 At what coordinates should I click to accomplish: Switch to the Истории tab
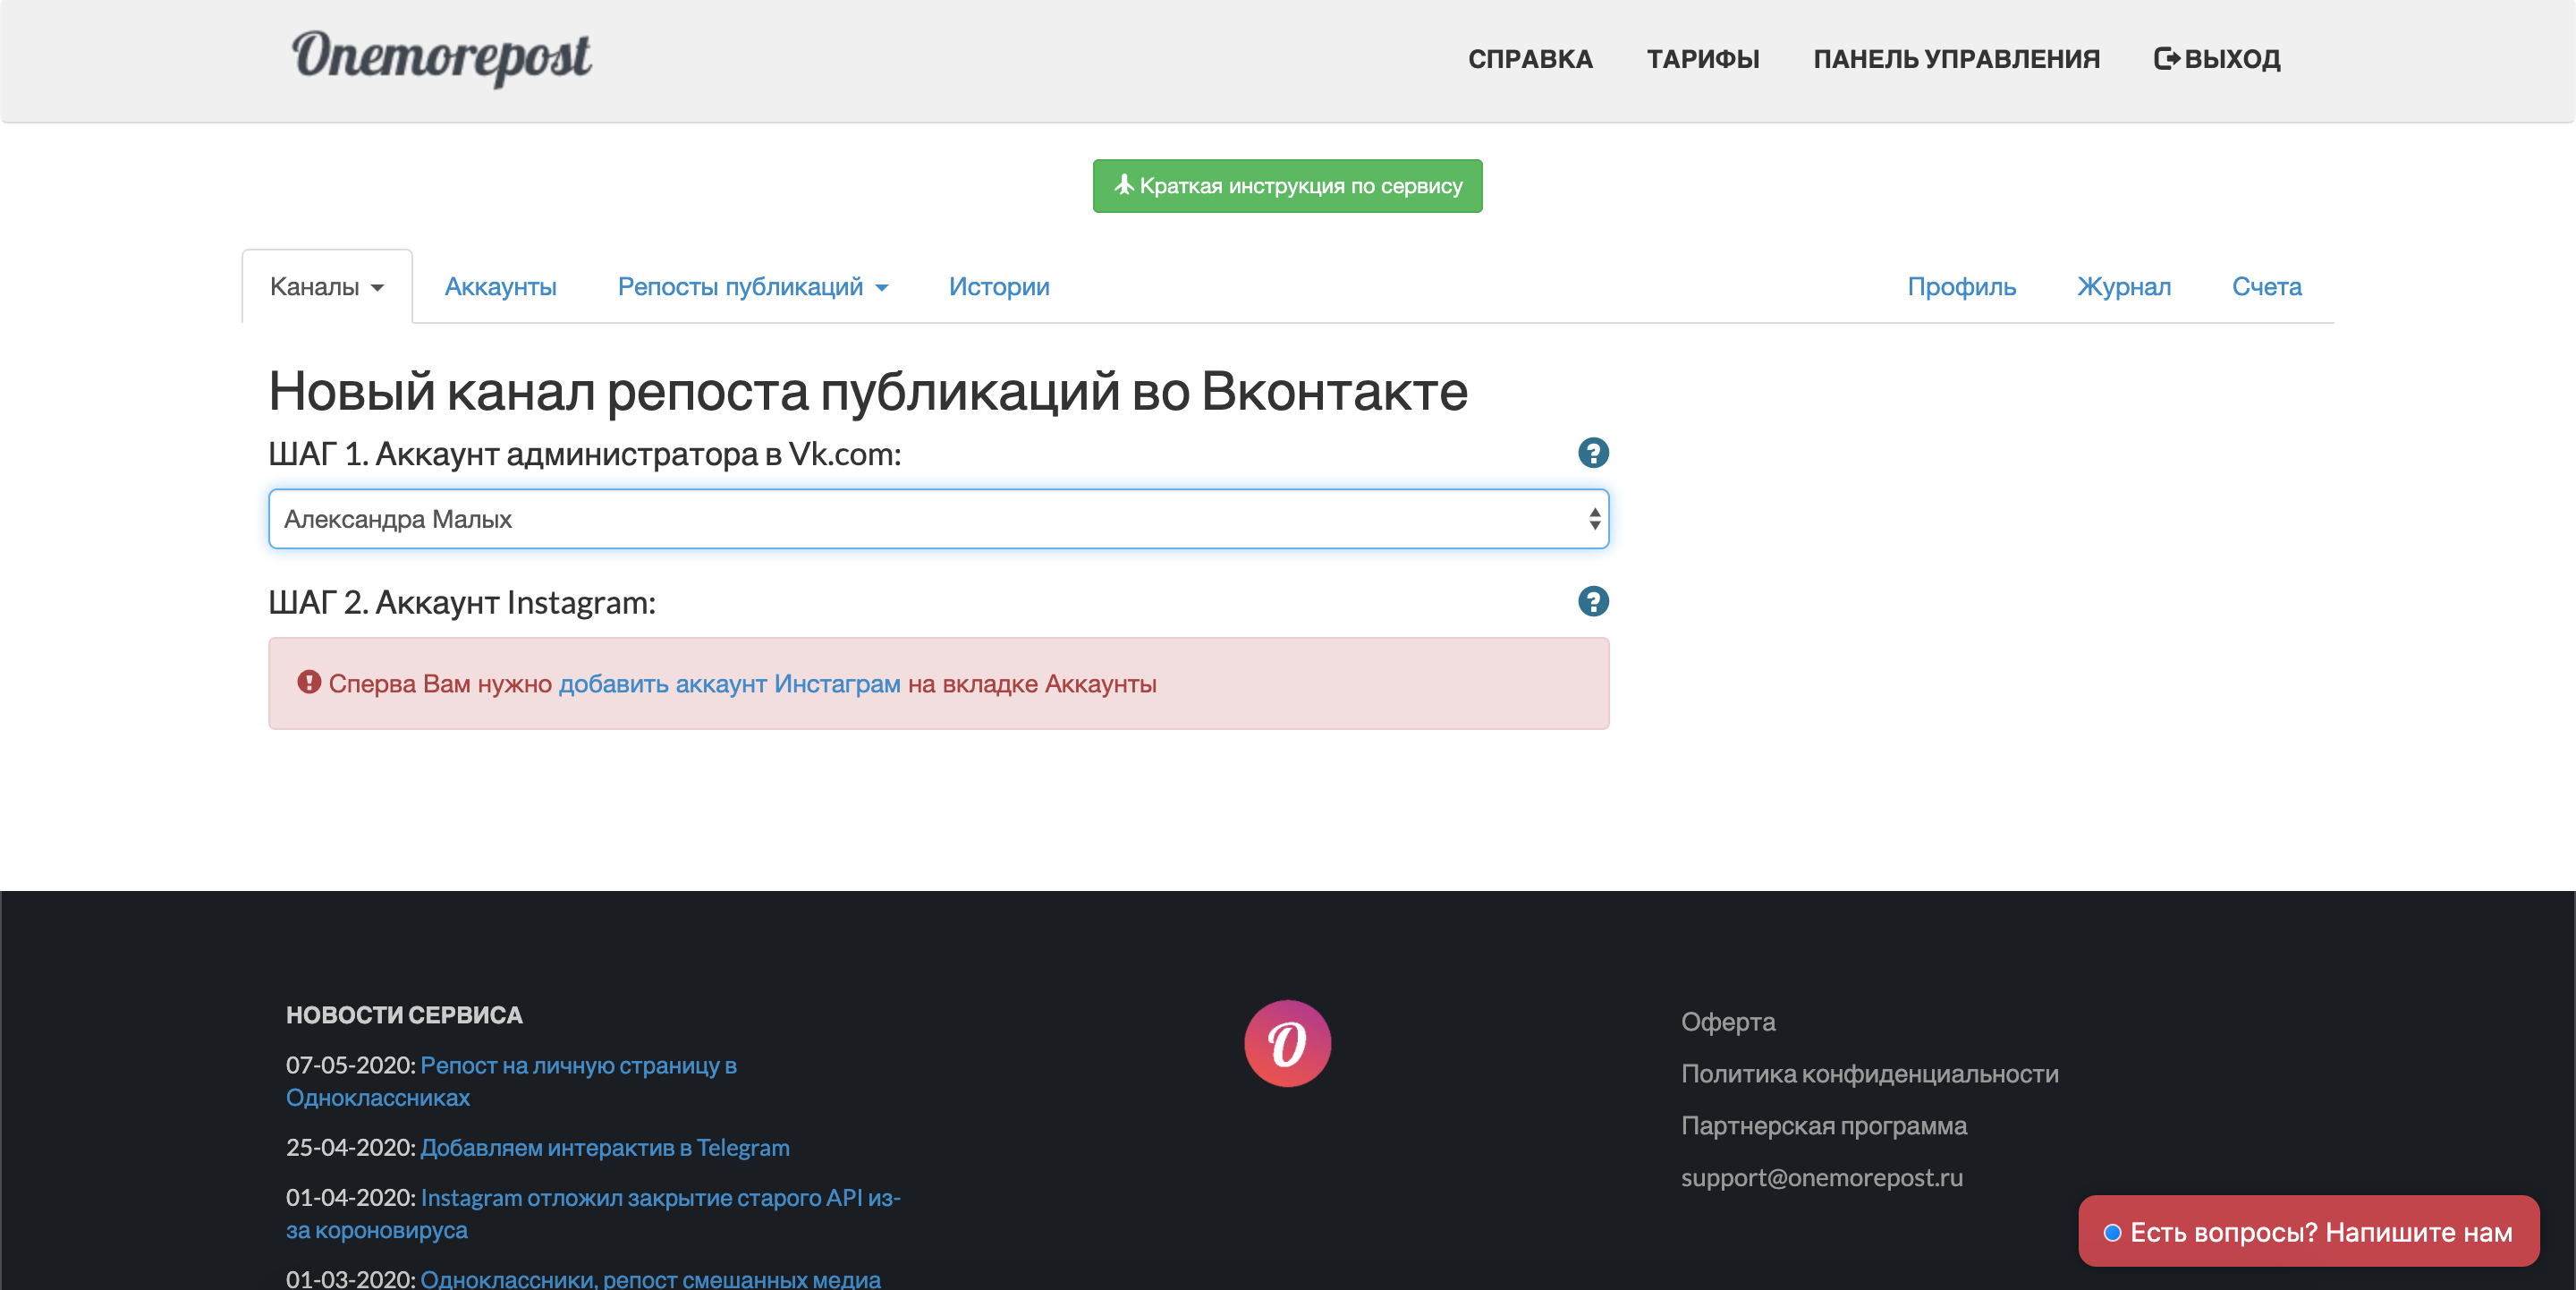coord(999,287)
